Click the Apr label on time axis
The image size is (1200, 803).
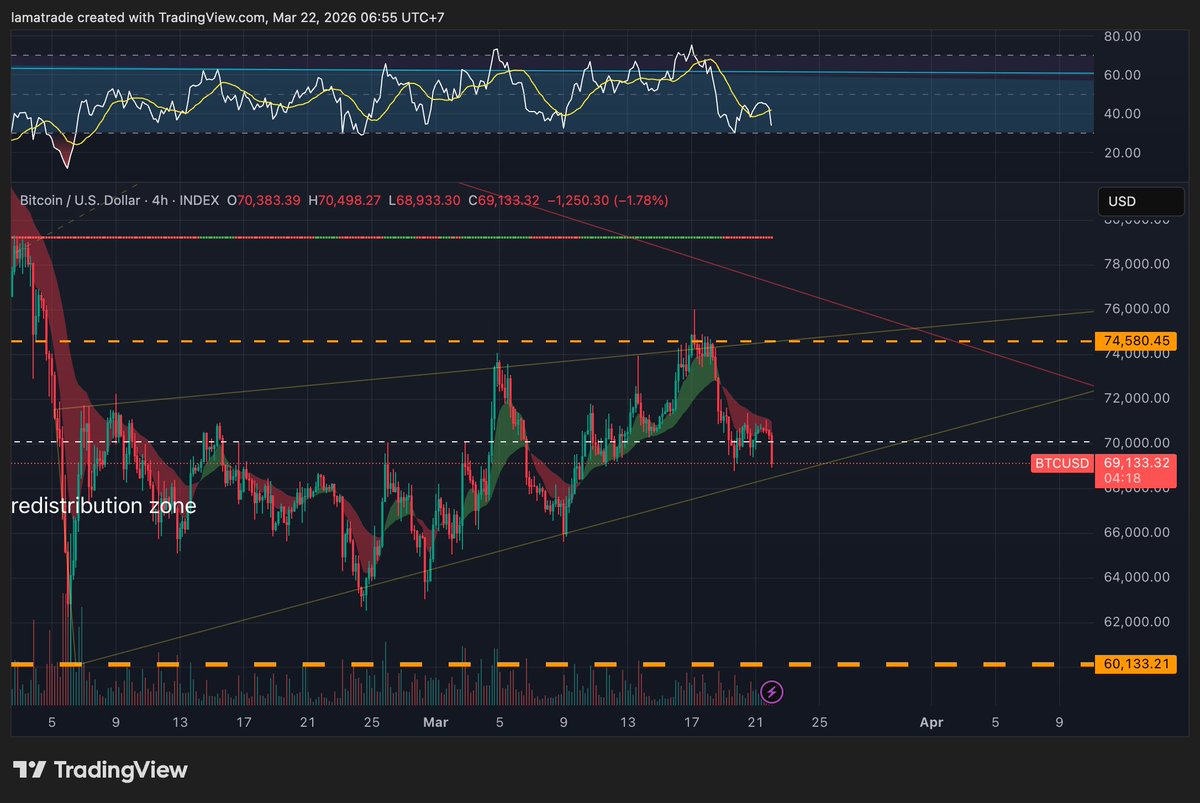point(931,720)
